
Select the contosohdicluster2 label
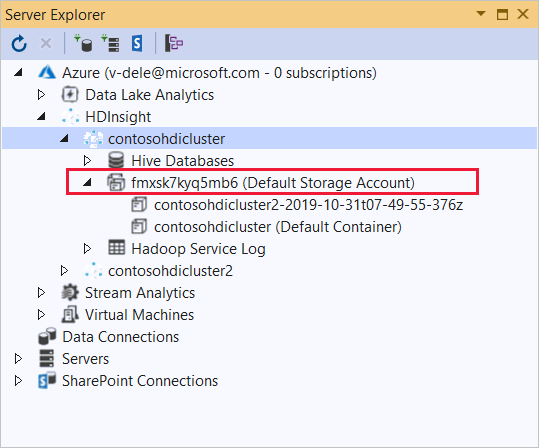tap(170, 271)
